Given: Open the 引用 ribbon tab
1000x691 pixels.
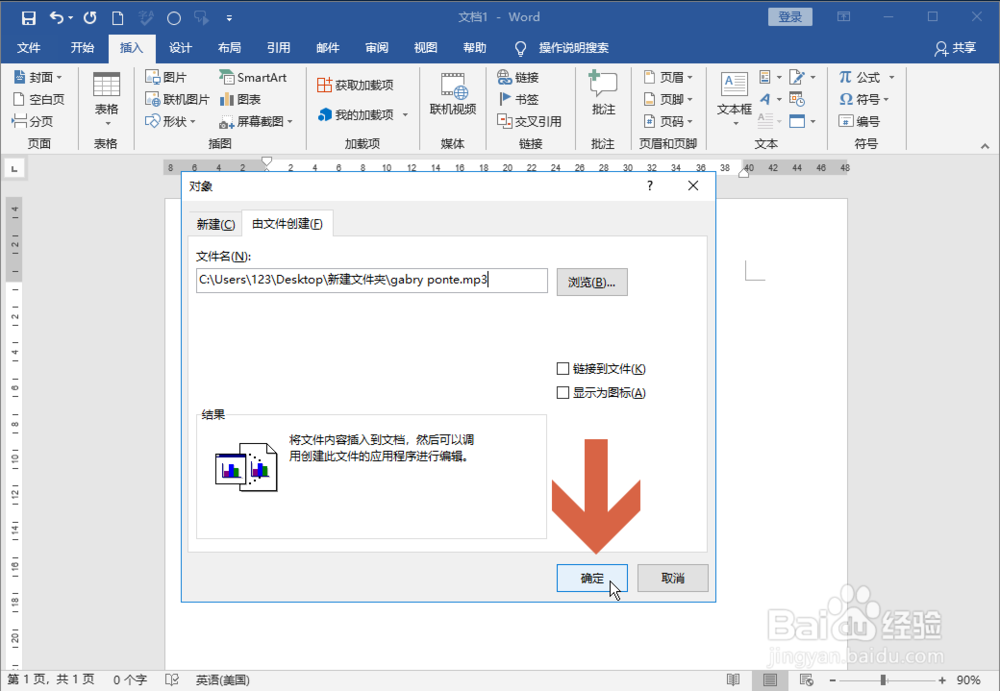Looking at the screenshot, I should [279, 48].
